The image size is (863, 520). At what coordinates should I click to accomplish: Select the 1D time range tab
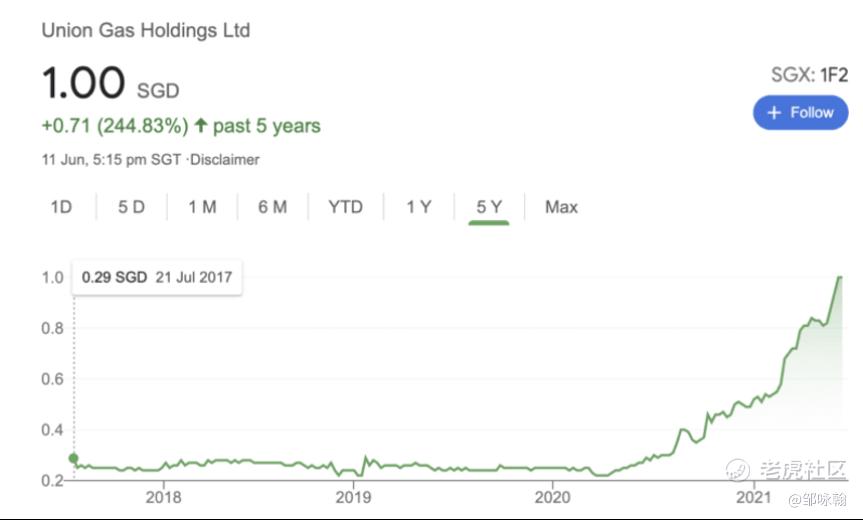[61, 207]
